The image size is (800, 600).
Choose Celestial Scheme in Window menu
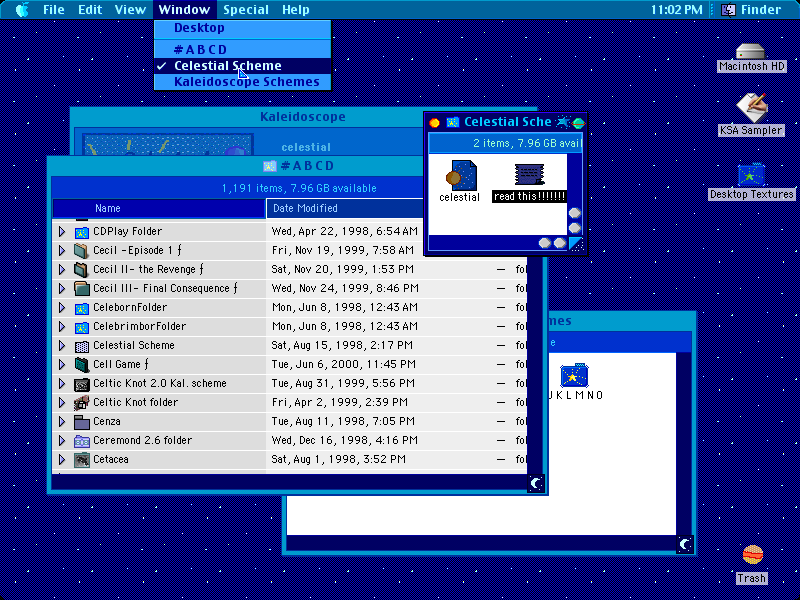point(243,66)
